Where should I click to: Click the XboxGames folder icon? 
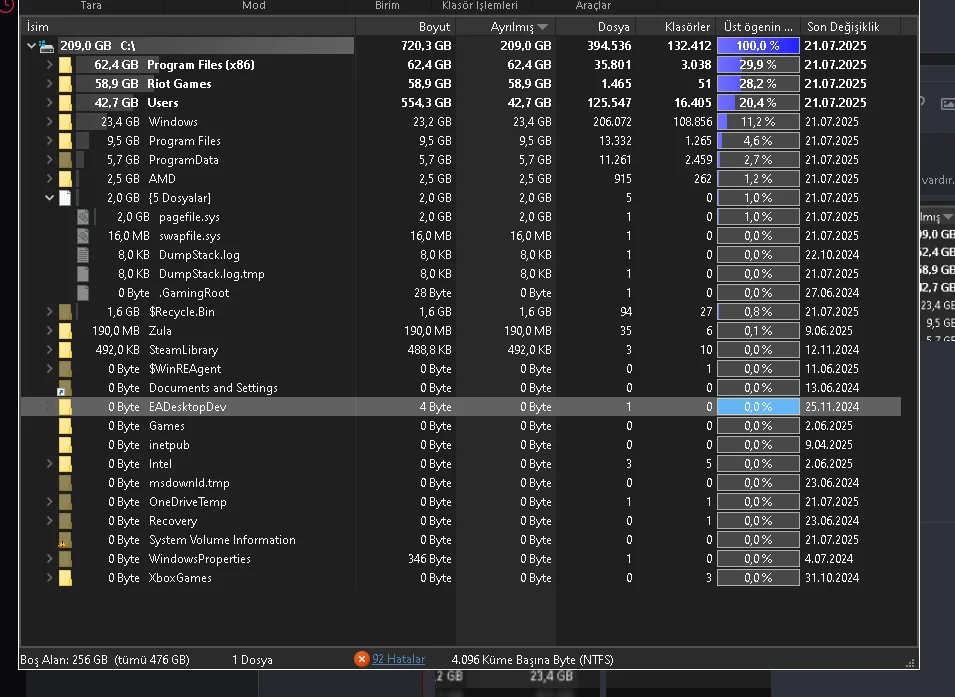[65, 578]
